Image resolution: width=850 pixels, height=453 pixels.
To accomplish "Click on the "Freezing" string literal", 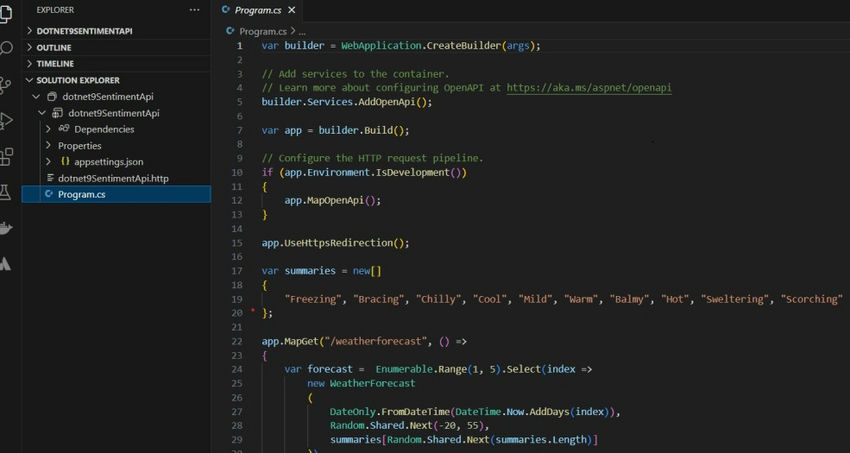I will click(313, 299).
